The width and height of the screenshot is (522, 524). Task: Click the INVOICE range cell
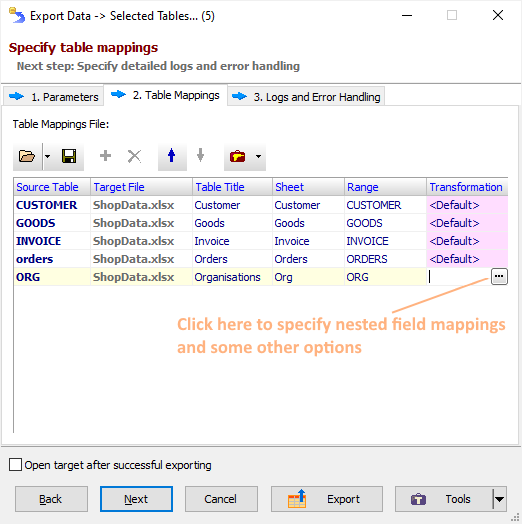(x=385, y=241)
